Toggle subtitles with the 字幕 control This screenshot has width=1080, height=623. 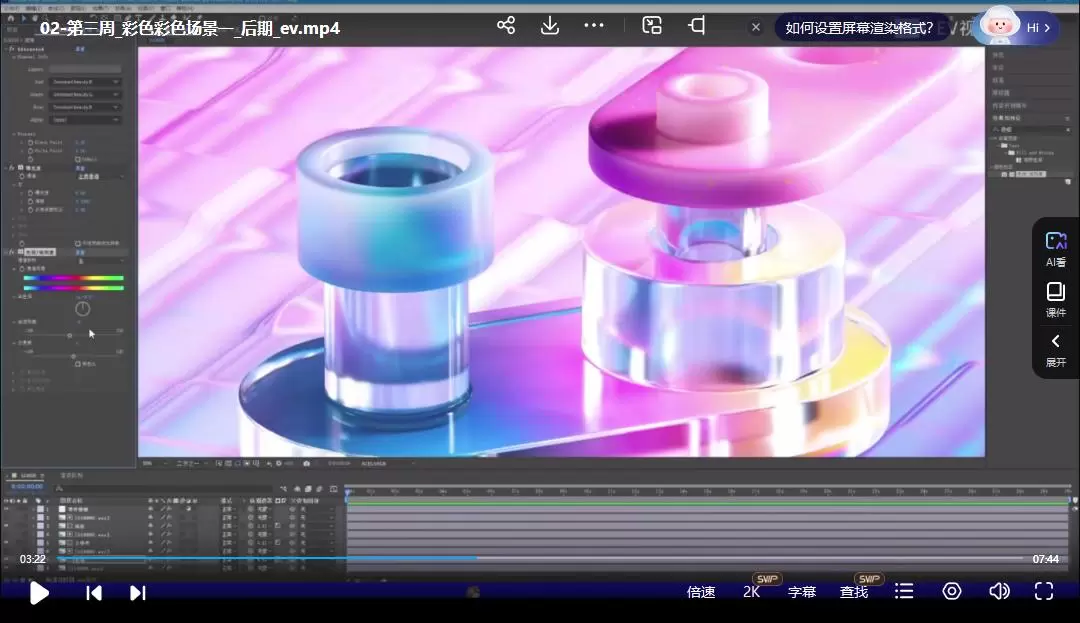(x=801, y=591)
